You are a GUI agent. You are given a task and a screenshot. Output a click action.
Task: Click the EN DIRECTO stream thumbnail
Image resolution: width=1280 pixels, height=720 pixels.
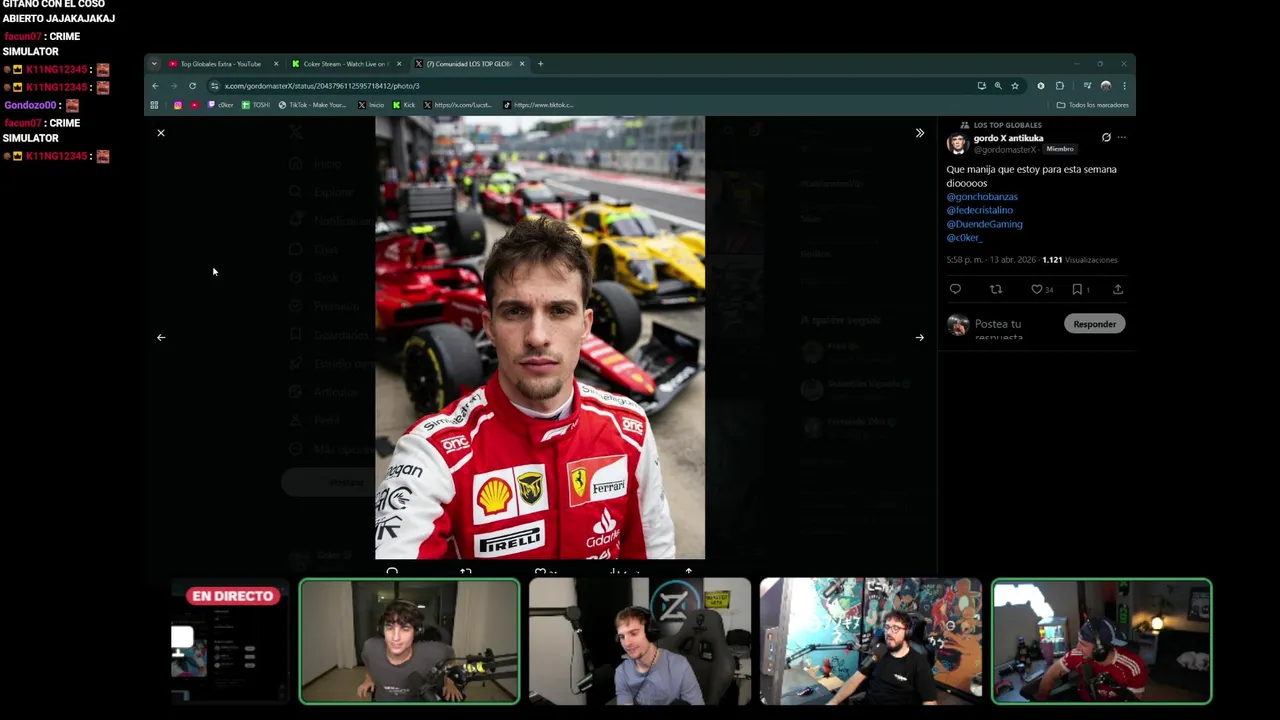tap(230, 641)
